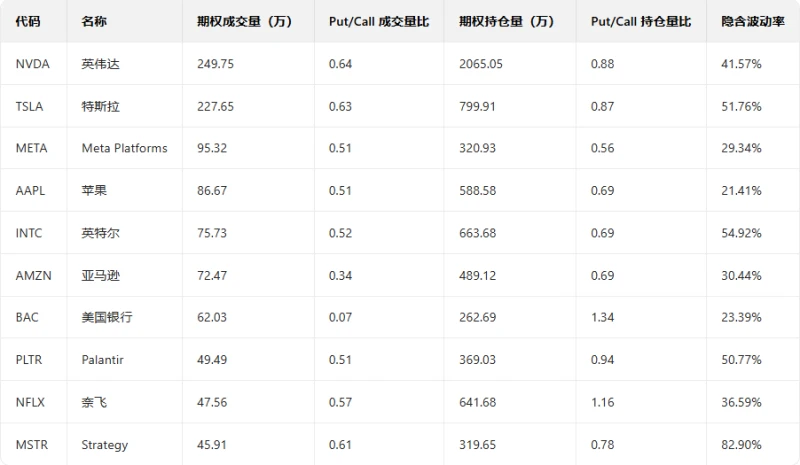The width and height of the screenshot is (800, 465).
Task: Select the Put/Call 成交量比 header
Action: click(x=378, y=21)
